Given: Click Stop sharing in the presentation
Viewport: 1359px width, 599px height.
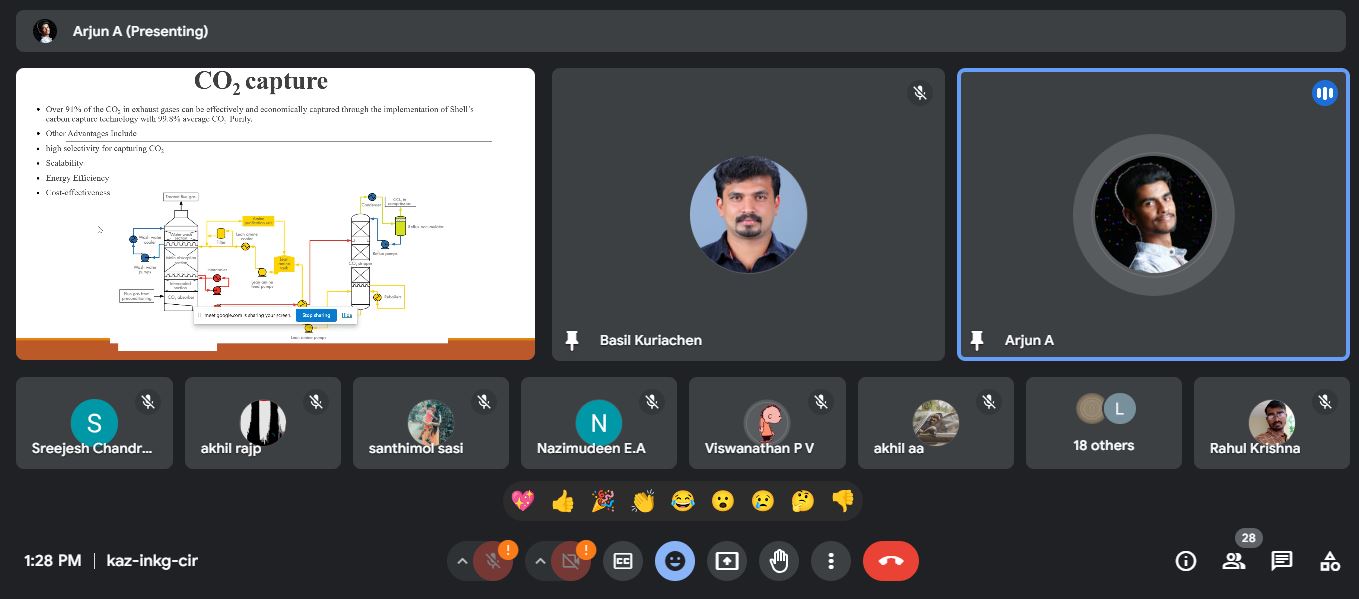Looking at the screenshot, I should pos(314,315).
